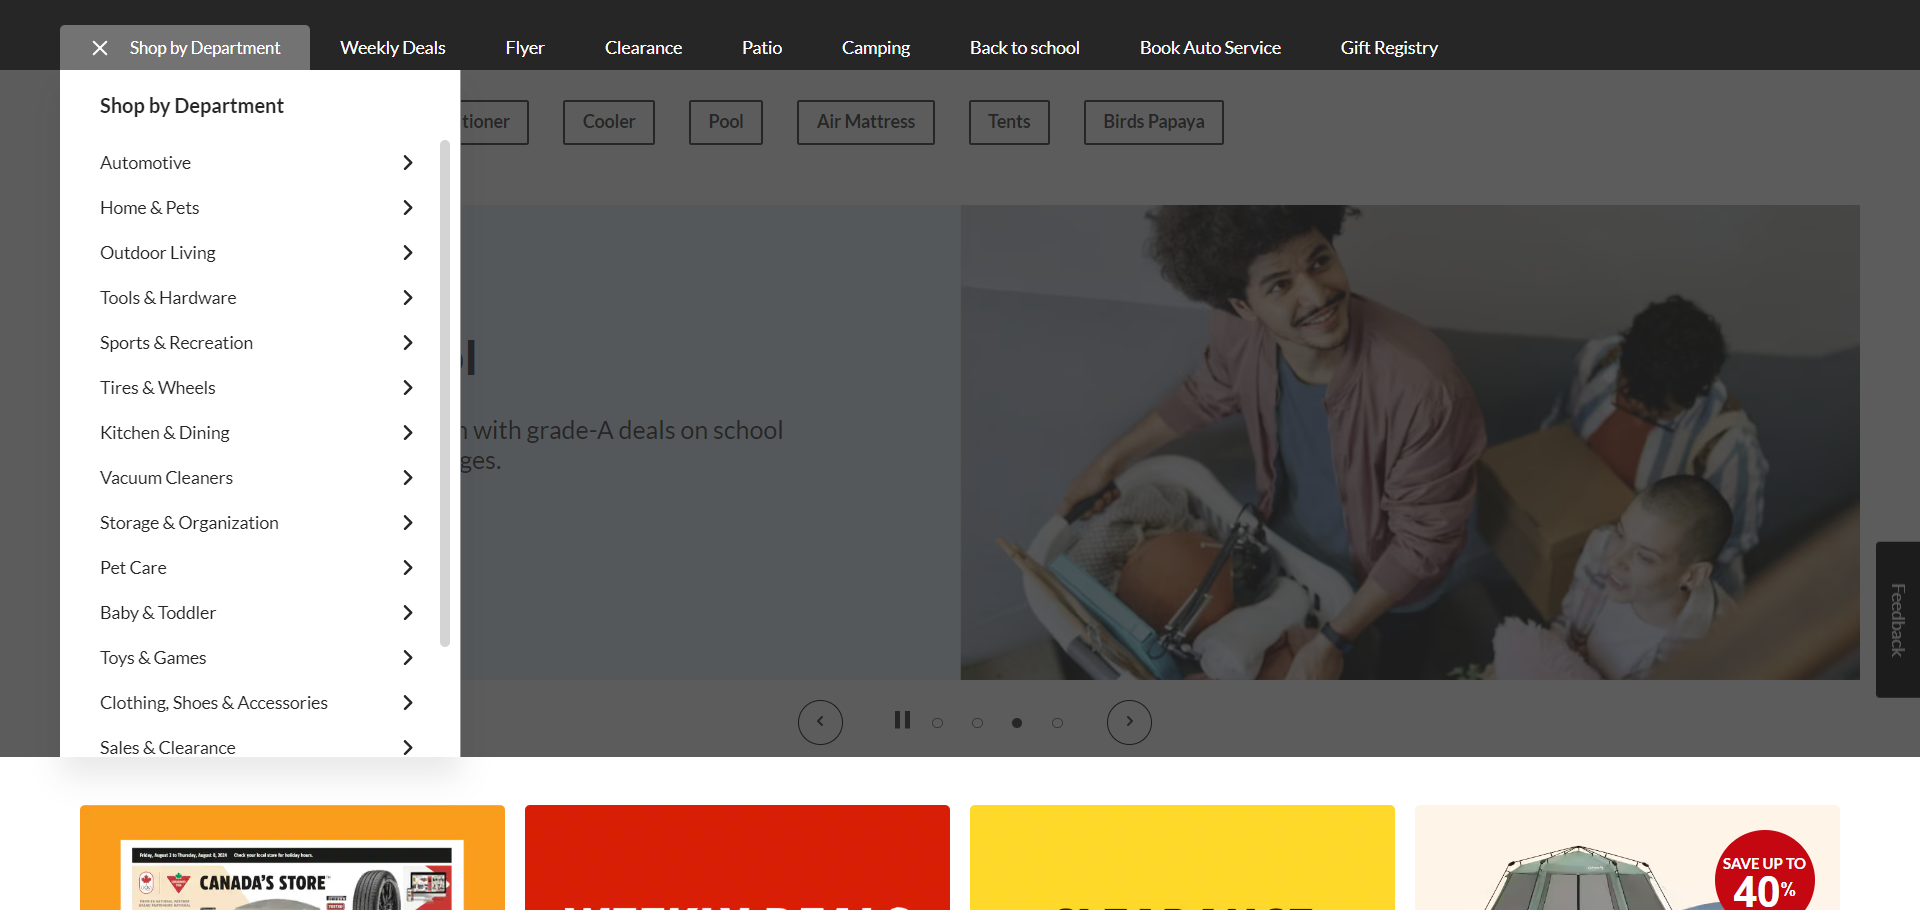Open the Weekly Deals nav item

point(392,48)
